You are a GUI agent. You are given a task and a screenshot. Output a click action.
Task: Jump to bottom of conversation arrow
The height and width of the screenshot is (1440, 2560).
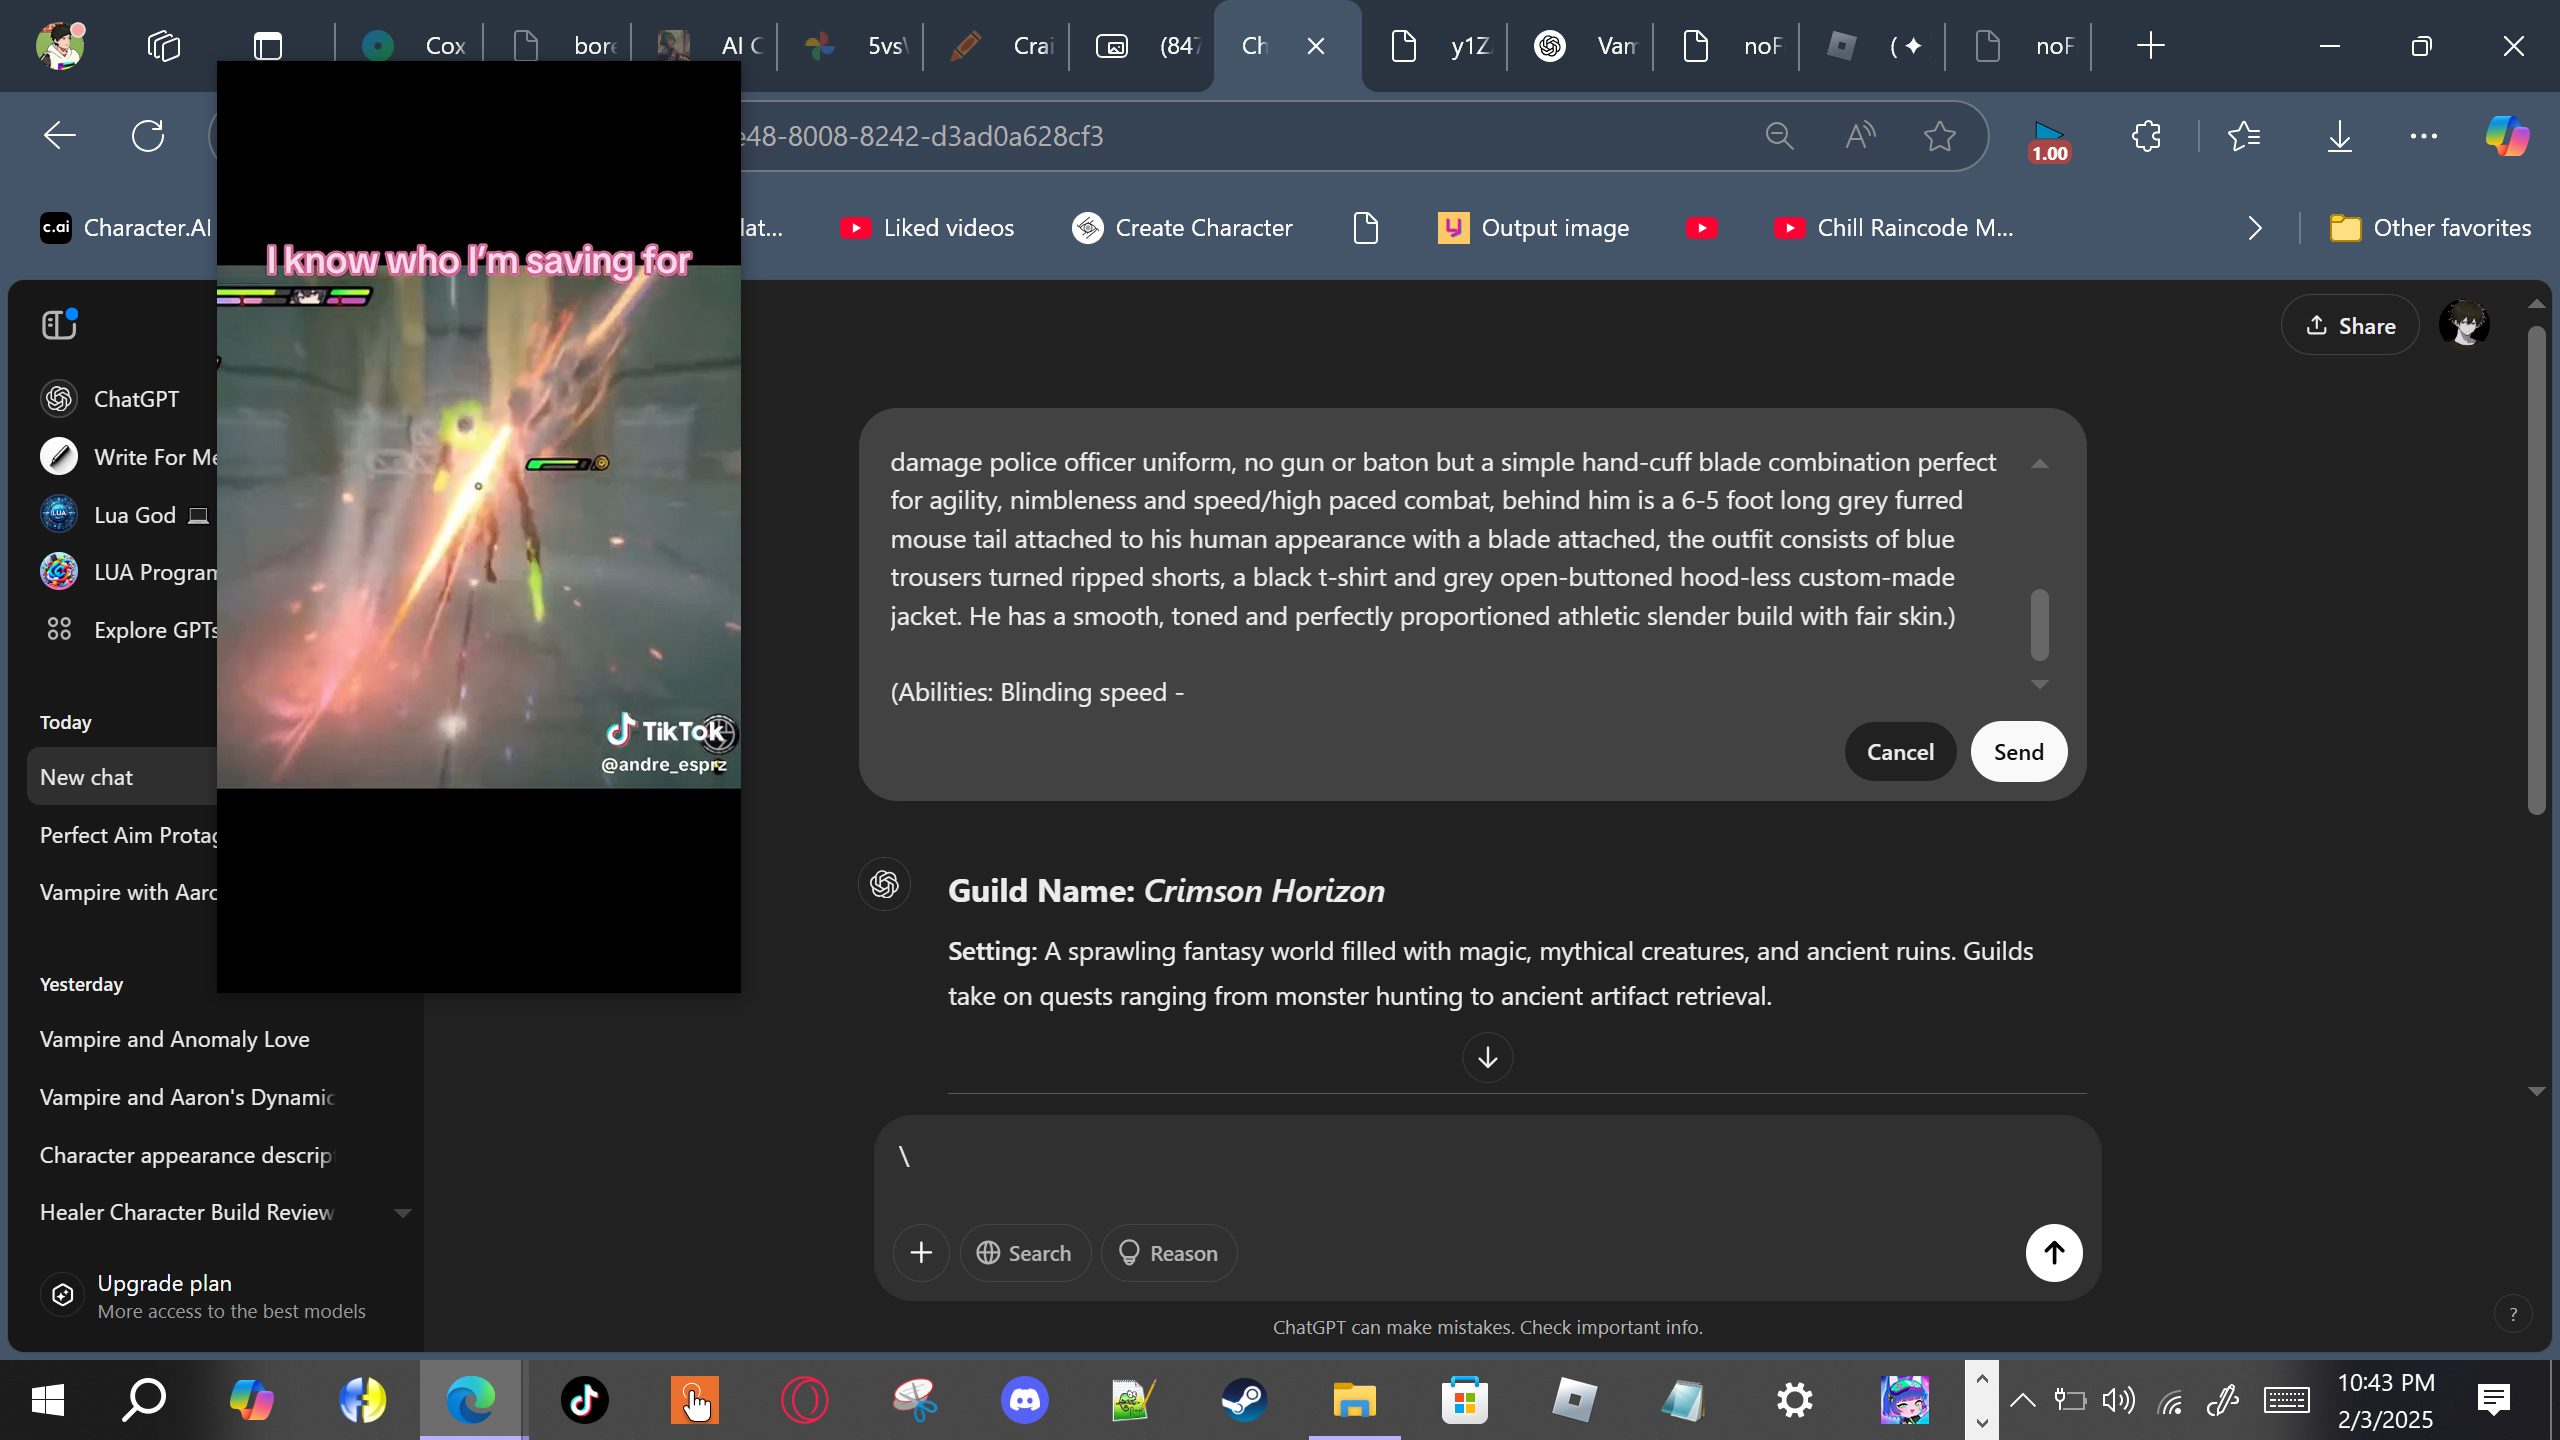click(x=1488, y=1057)
